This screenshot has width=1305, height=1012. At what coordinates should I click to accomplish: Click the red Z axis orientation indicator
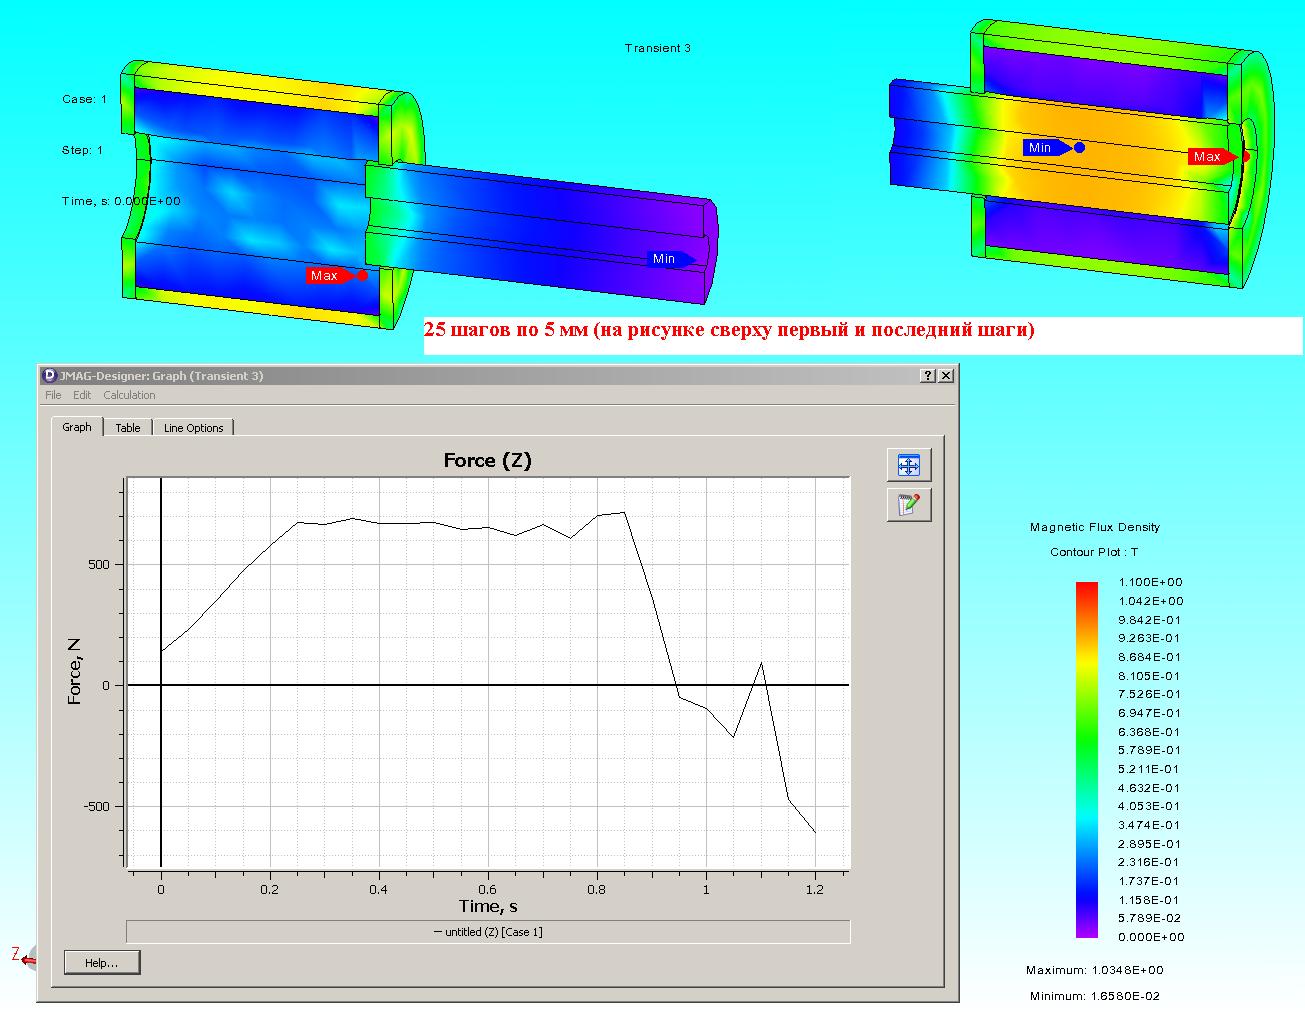pyautogui.click(x=18, y=955)
